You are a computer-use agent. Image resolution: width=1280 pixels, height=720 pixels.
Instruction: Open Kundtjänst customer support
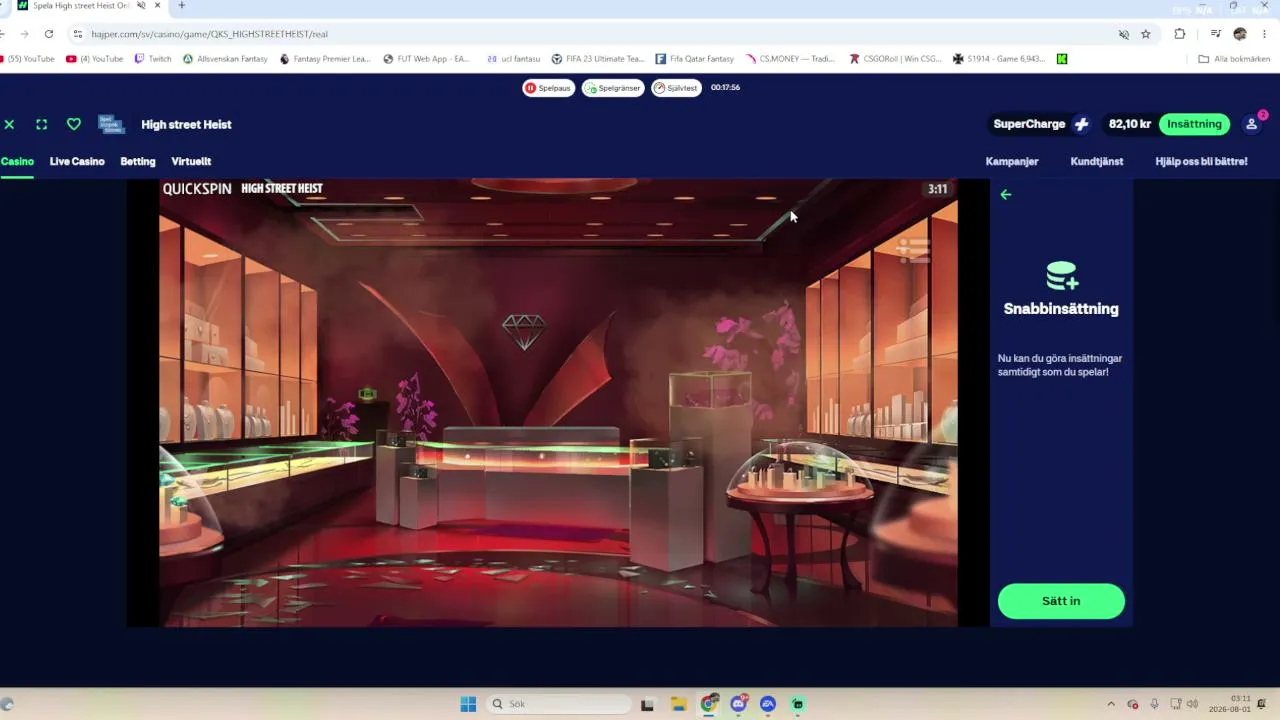coord(1097,161)
